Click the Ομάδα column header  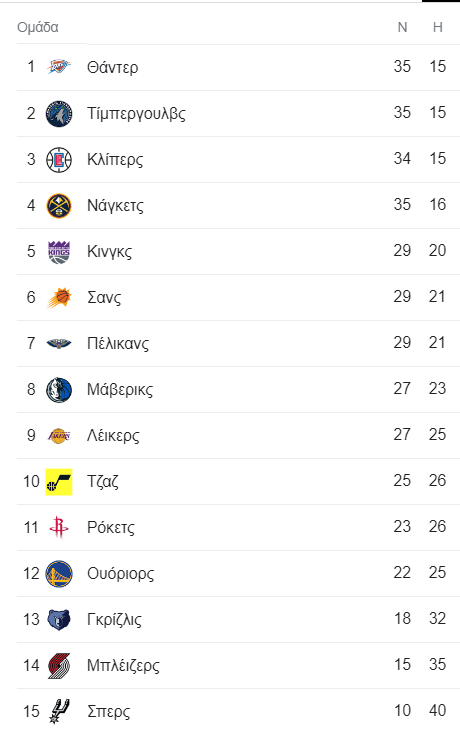point(38,27)
